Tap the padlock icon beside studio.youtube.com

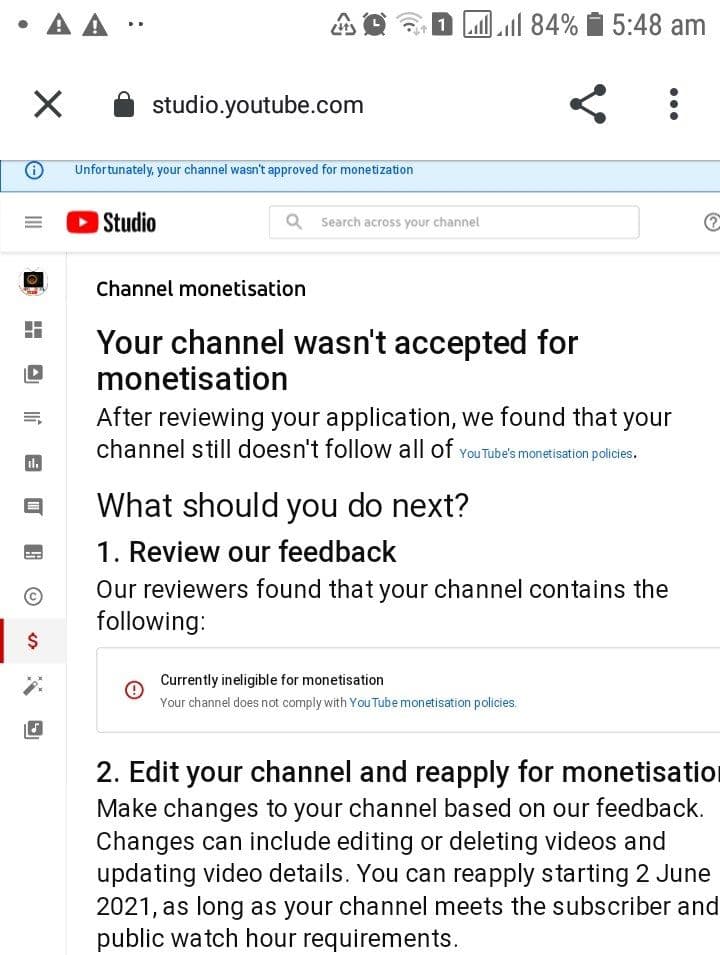coord(124,104)
